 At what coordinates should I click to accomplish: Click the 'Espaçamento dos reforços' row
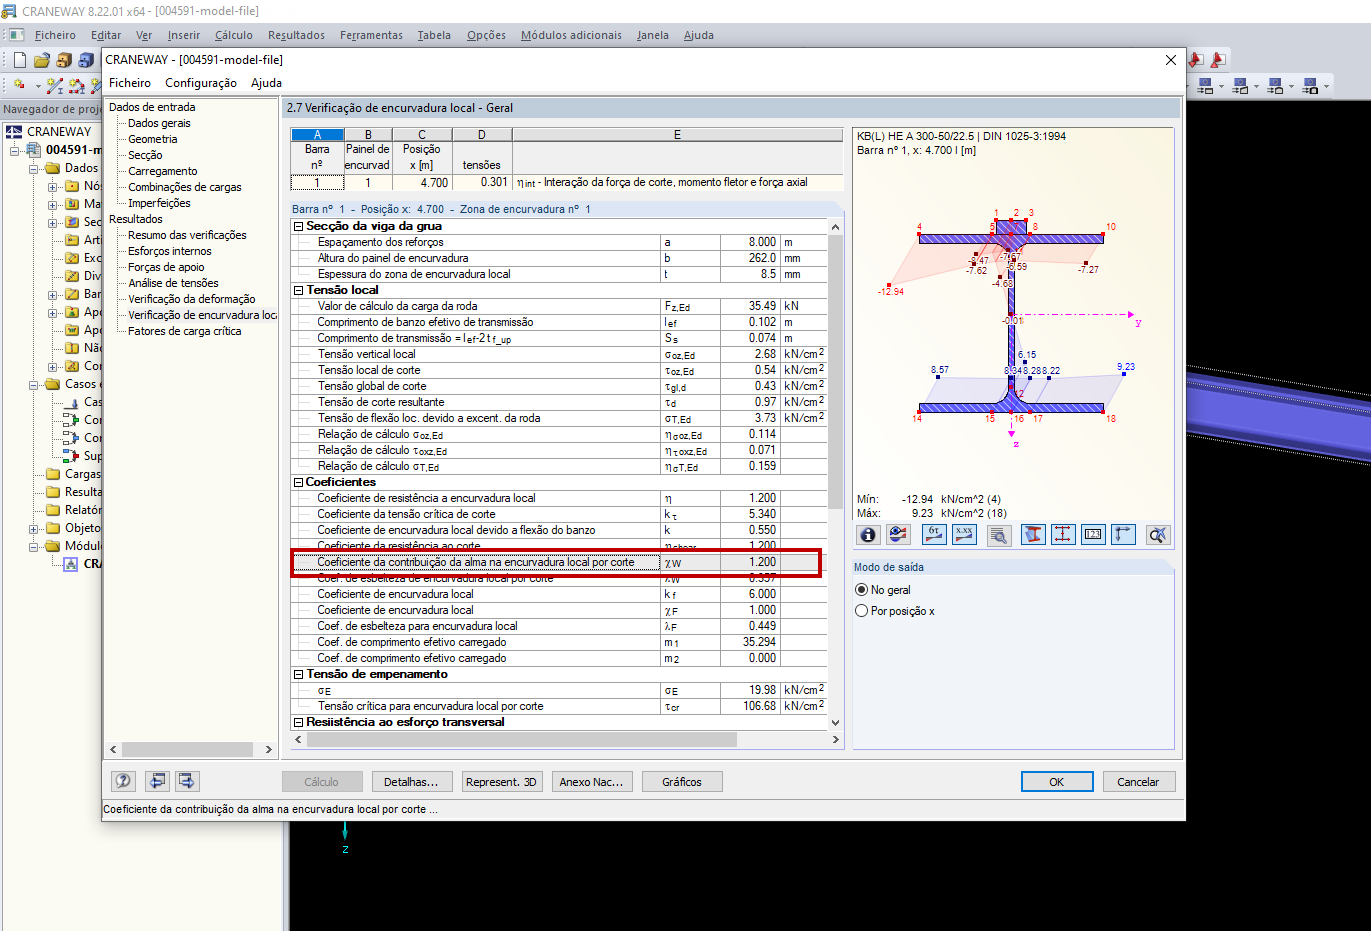coord(560,242)
